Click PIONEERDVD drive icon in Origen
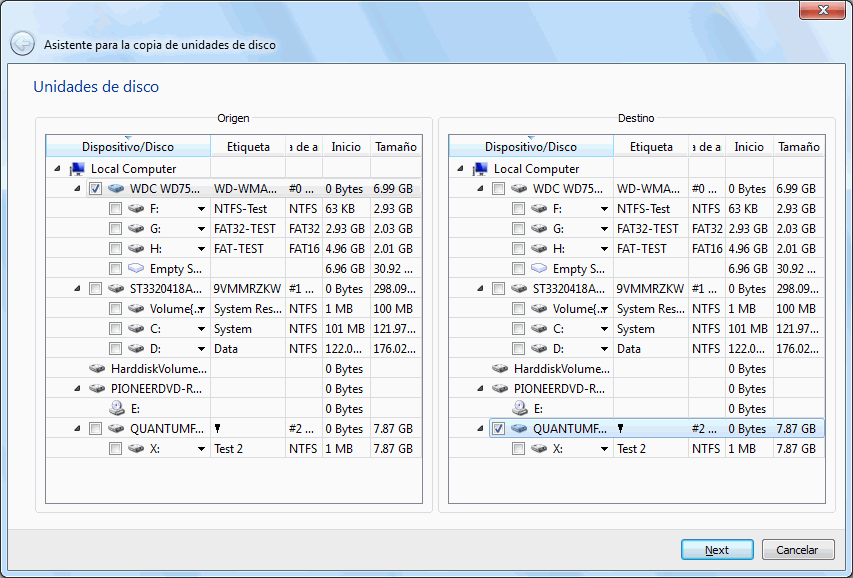Image resolution: width=853 pixels, height=578 pixels. coord(97,389)
